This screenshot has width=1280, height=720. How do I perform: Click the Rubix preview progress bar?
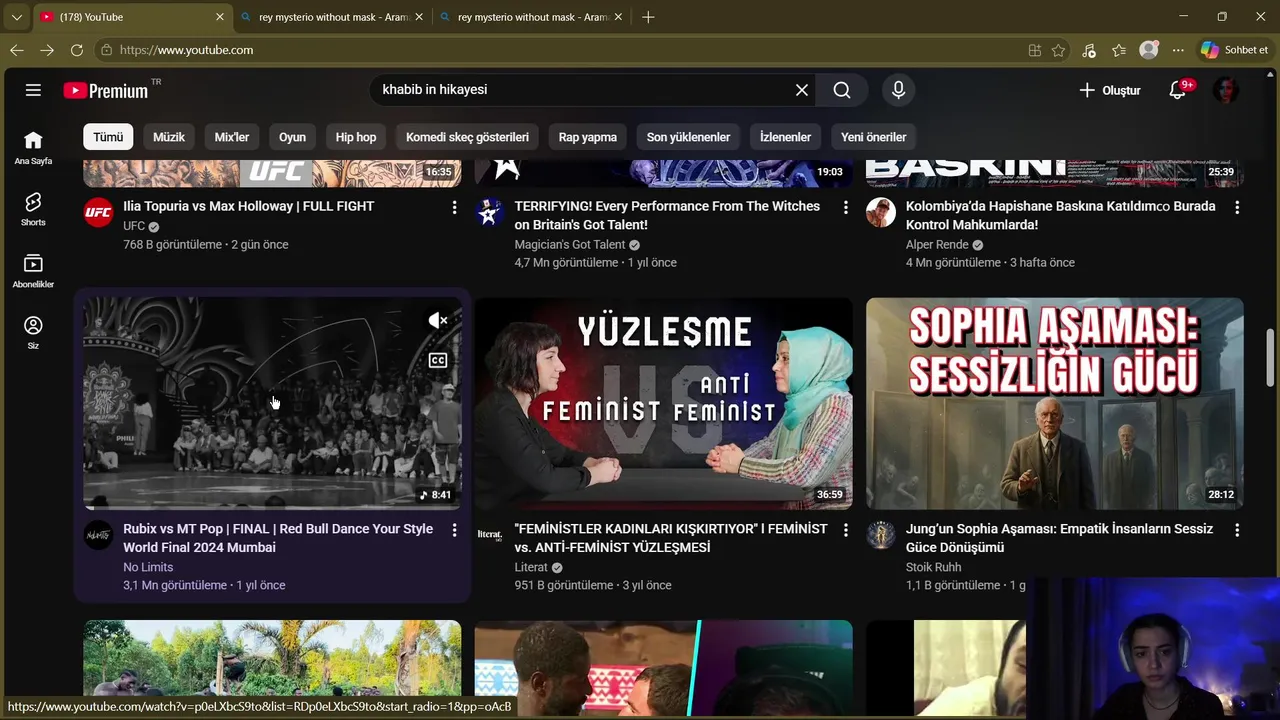tap(272, 508)
